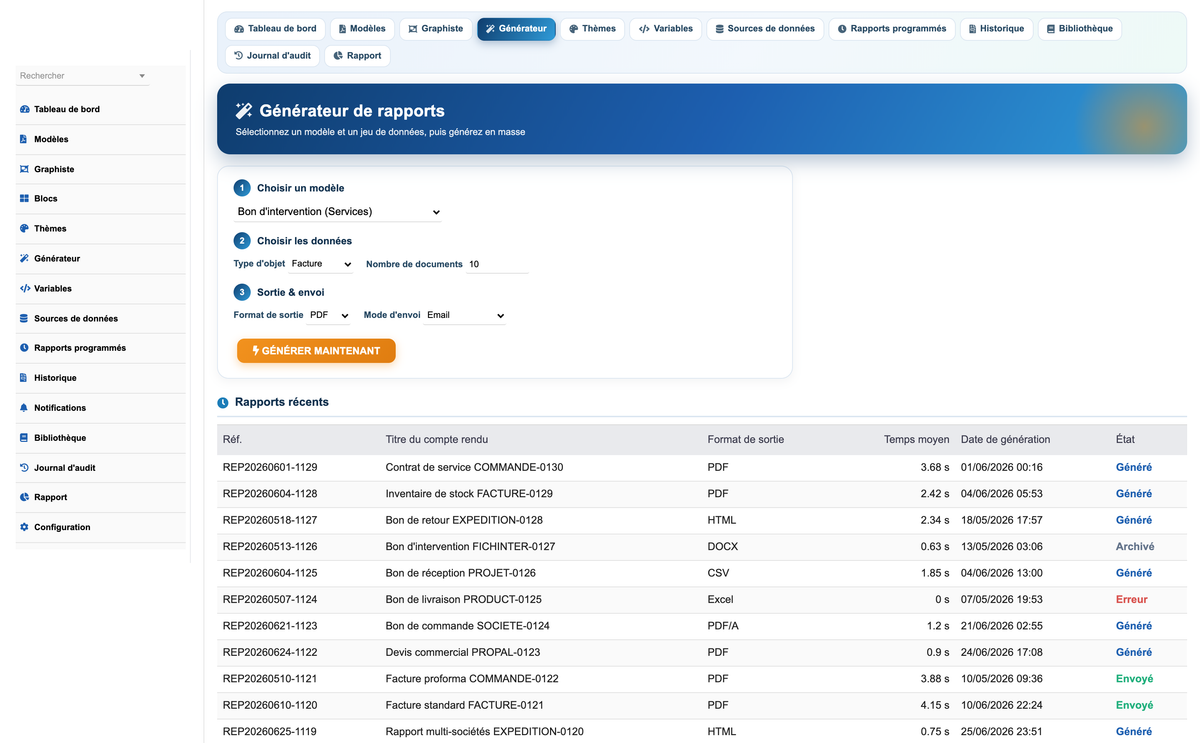Click the Thèmes palette icon in sidebar
1200x743 pixels.
[x=25, y=228]
